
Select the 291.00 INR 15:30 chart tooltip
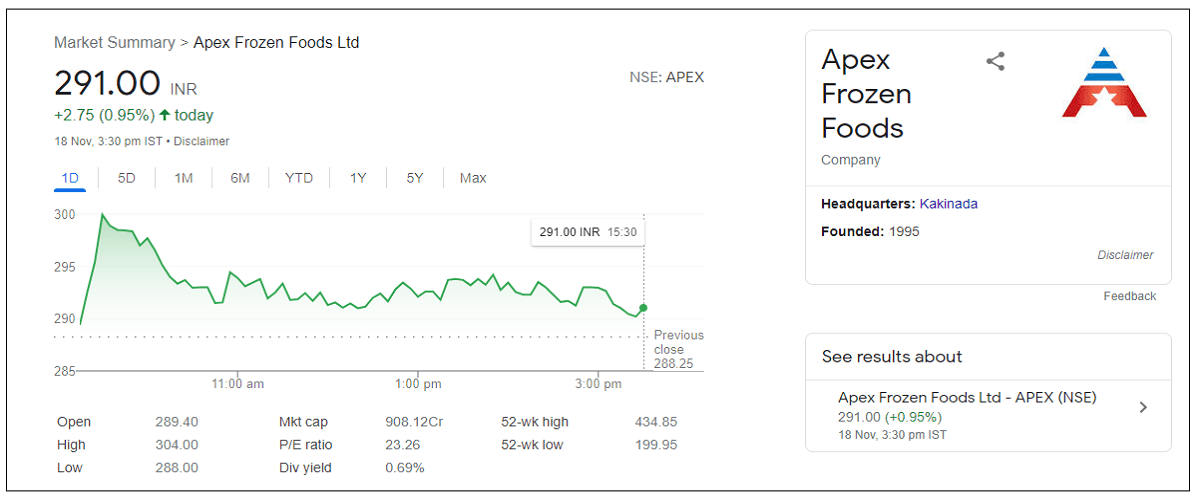click(x=588, y=232)
